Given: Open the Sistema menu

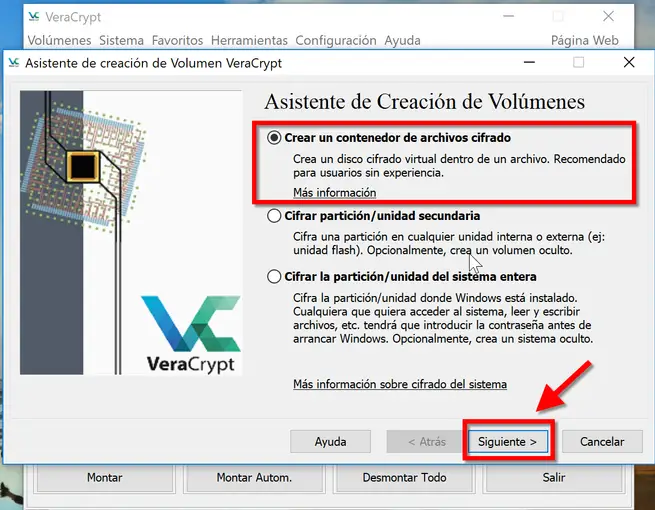Looking at the screenshot, I should (122, 41).
